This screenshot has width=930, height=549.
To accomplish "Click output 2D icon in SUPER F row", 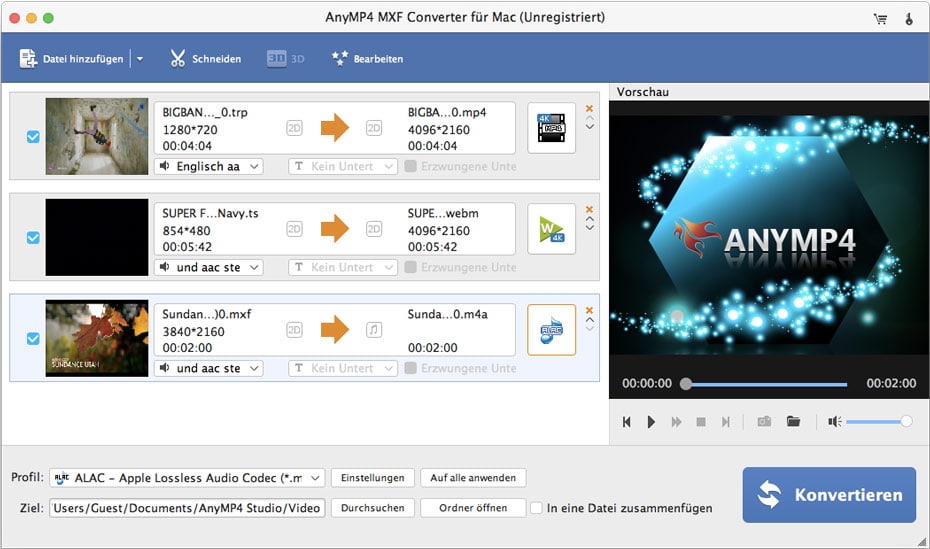I will [x=374, y=229].
